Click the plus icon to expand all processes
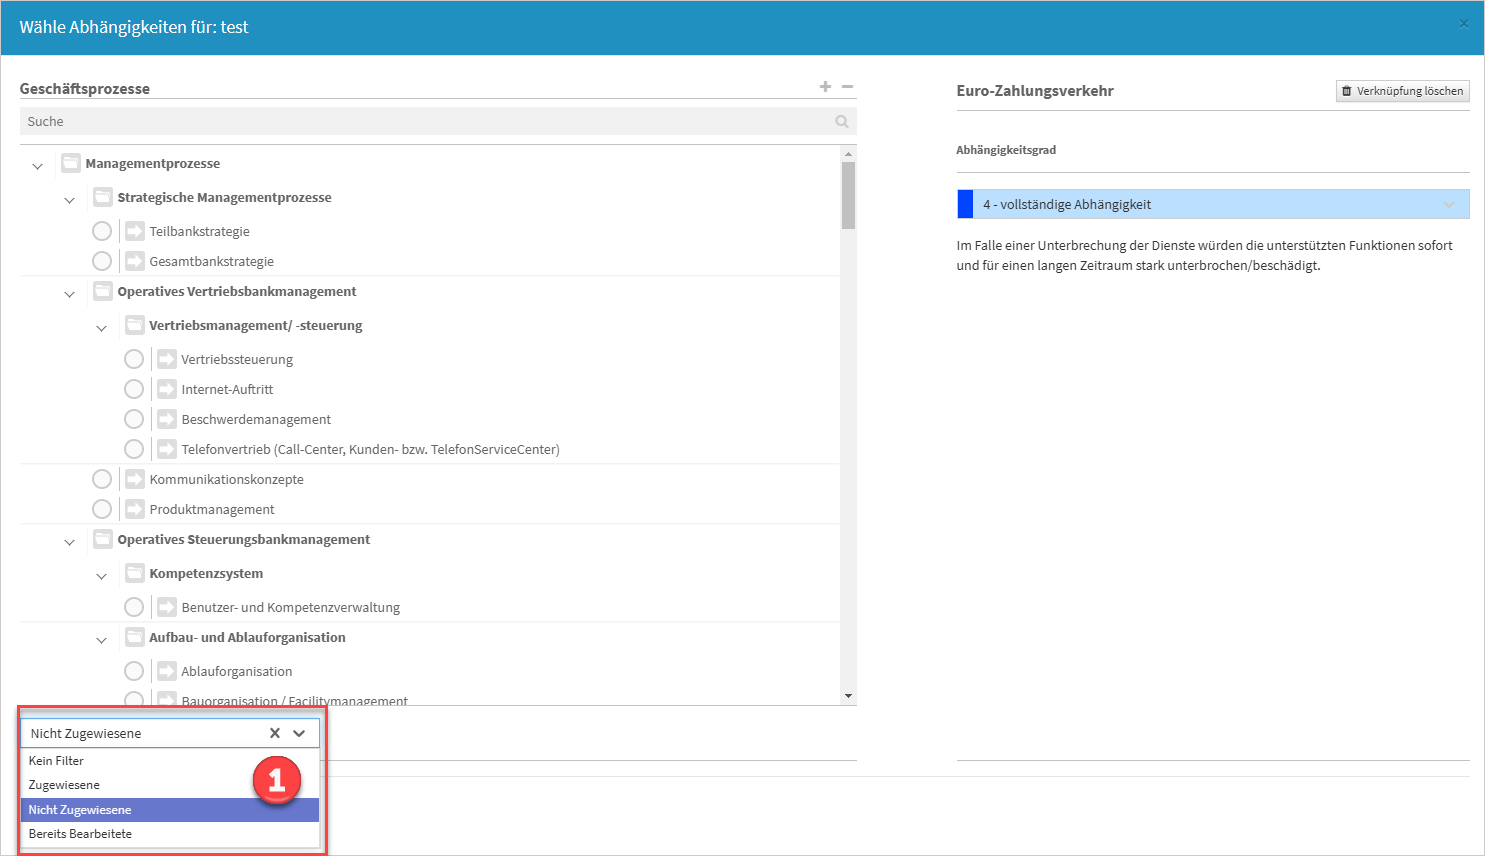Screen dimensions: 1485x856 click(x=825, y=87)
